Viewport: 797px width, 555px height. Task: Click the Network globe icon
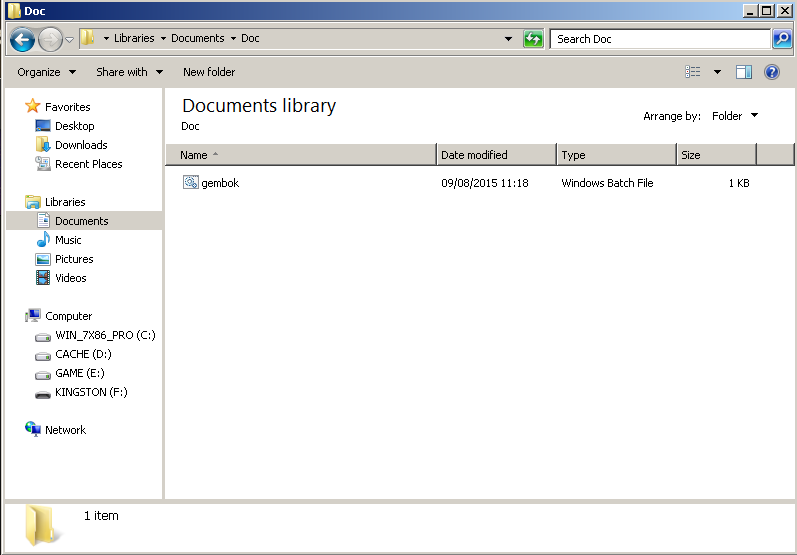[33, 429]
